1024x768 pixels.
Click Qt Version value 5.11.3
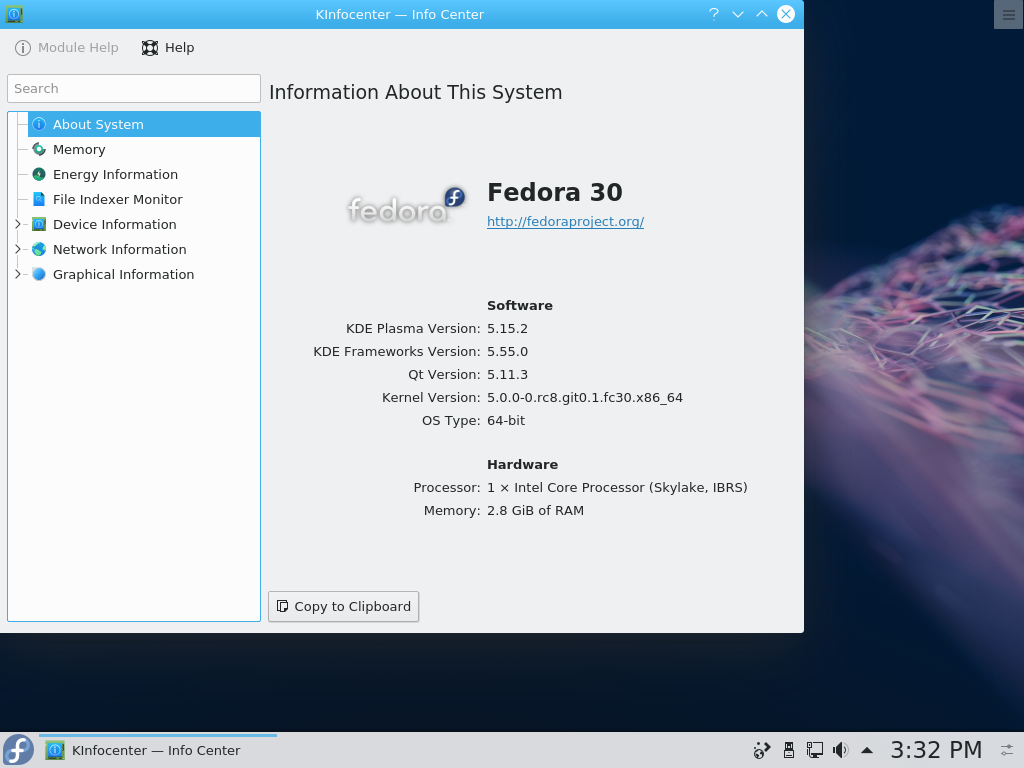tap(507, 374)
